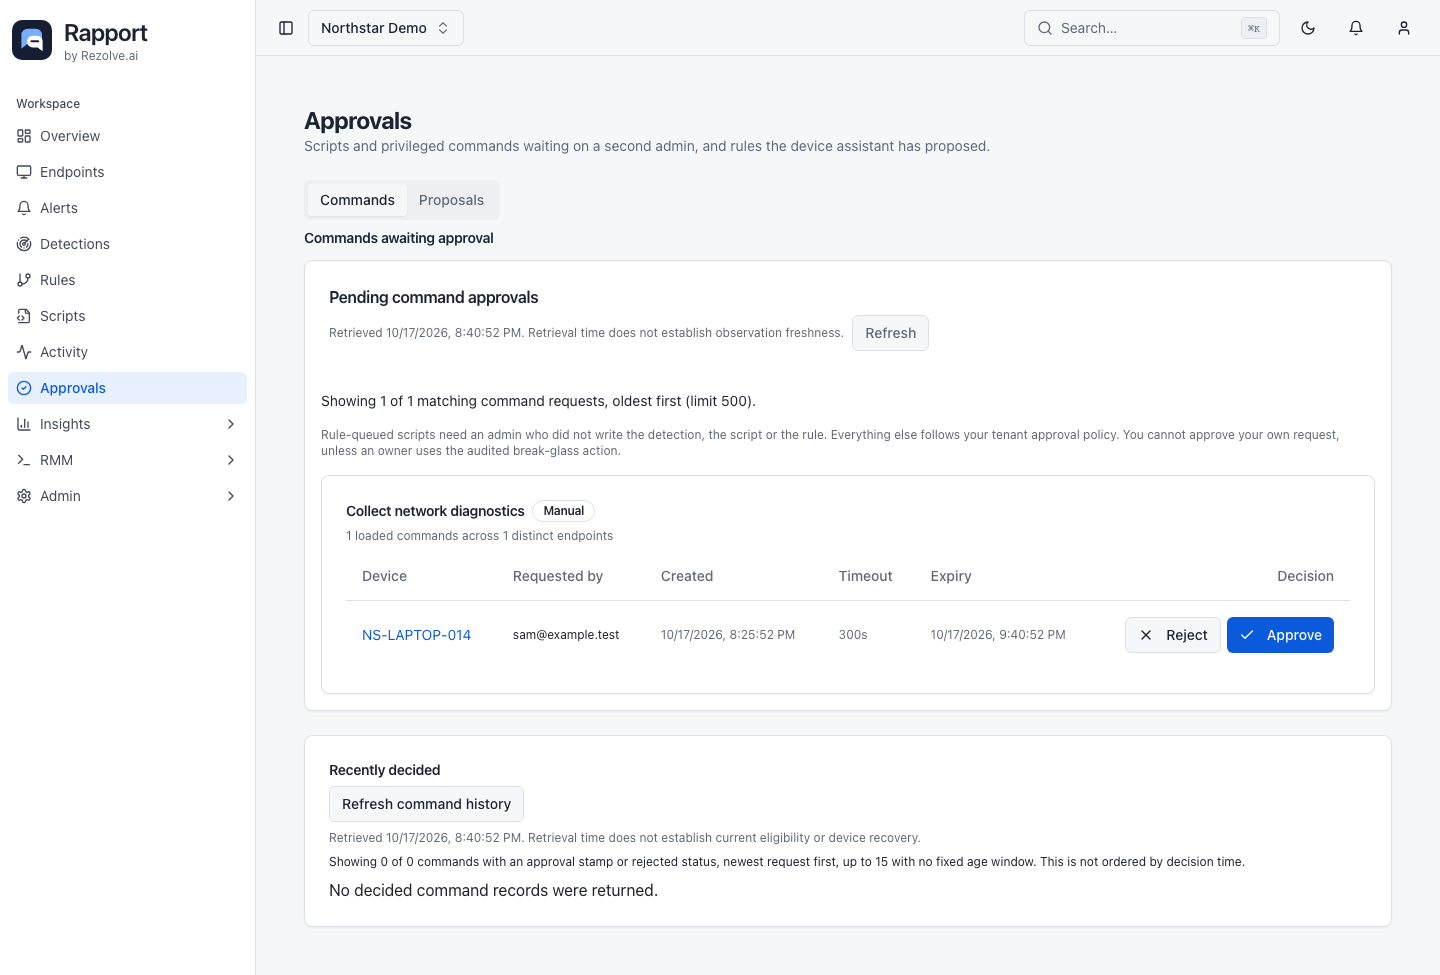Screen dimensions: 1440x975
Task: Click the sam@example.test requester cell
Action: 566,635
